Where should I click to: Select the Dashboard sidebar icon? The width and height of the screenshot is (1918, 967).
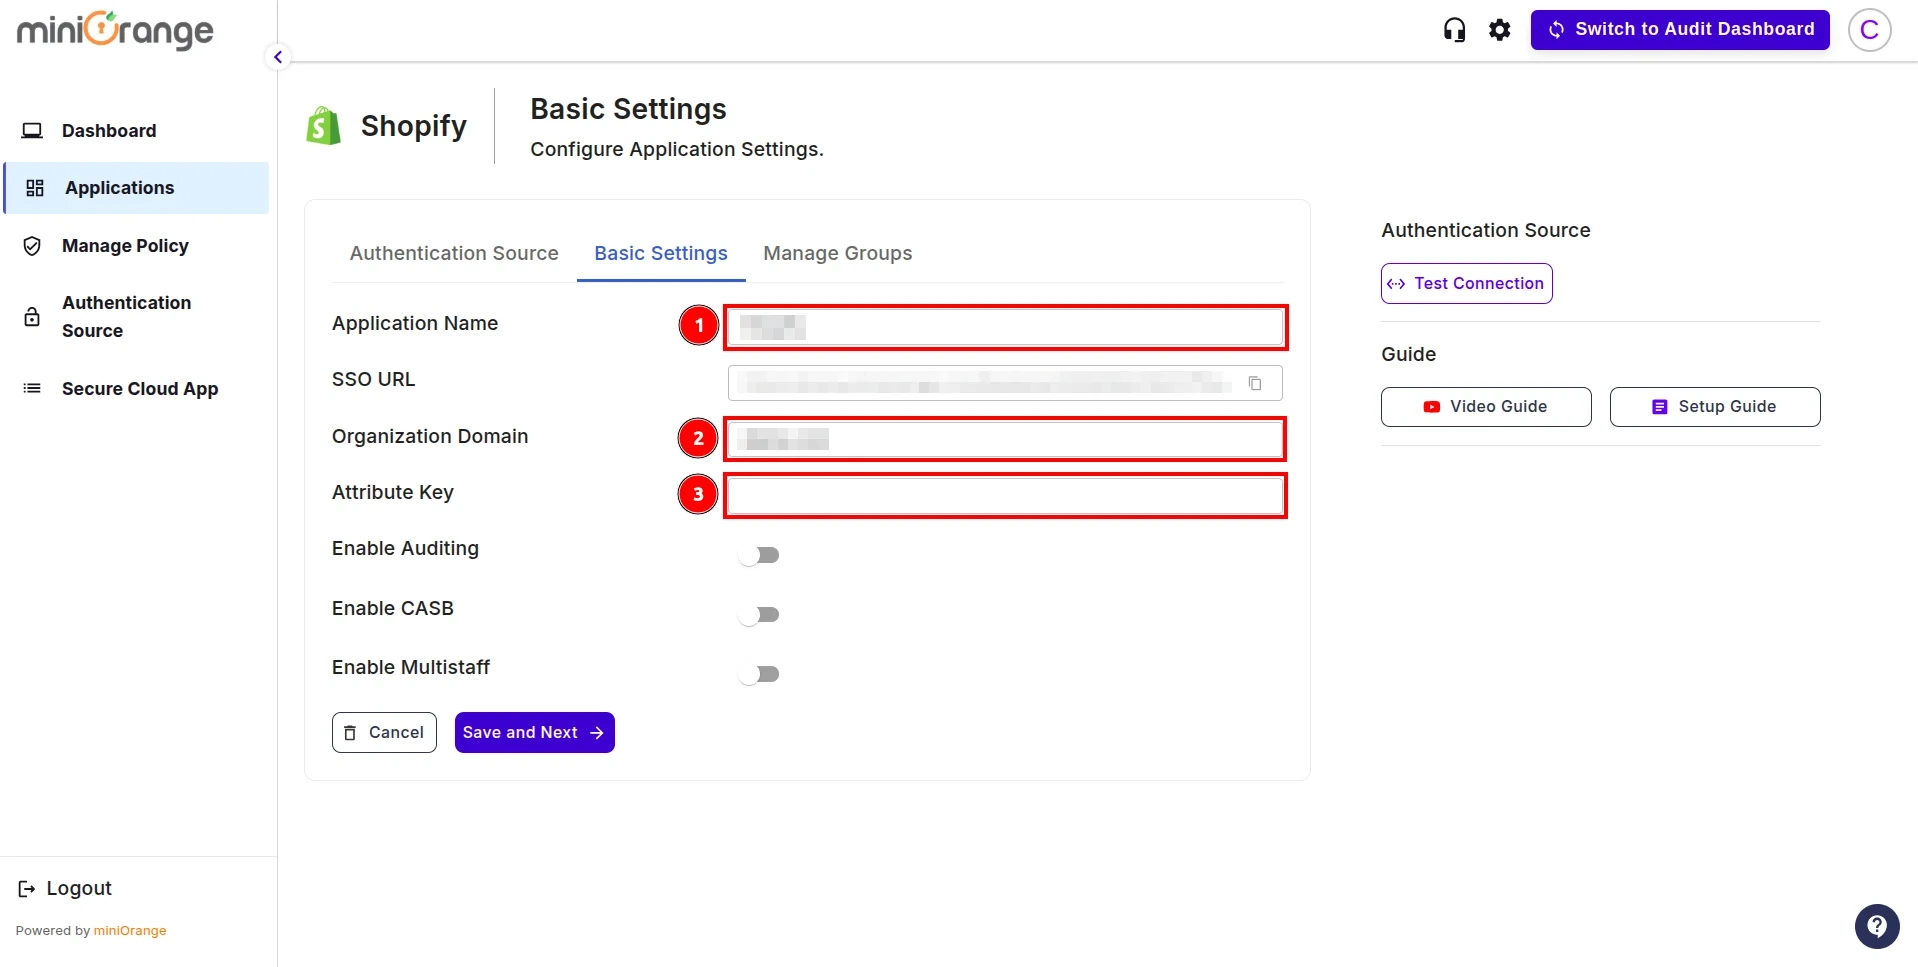[x=33, y=130]
